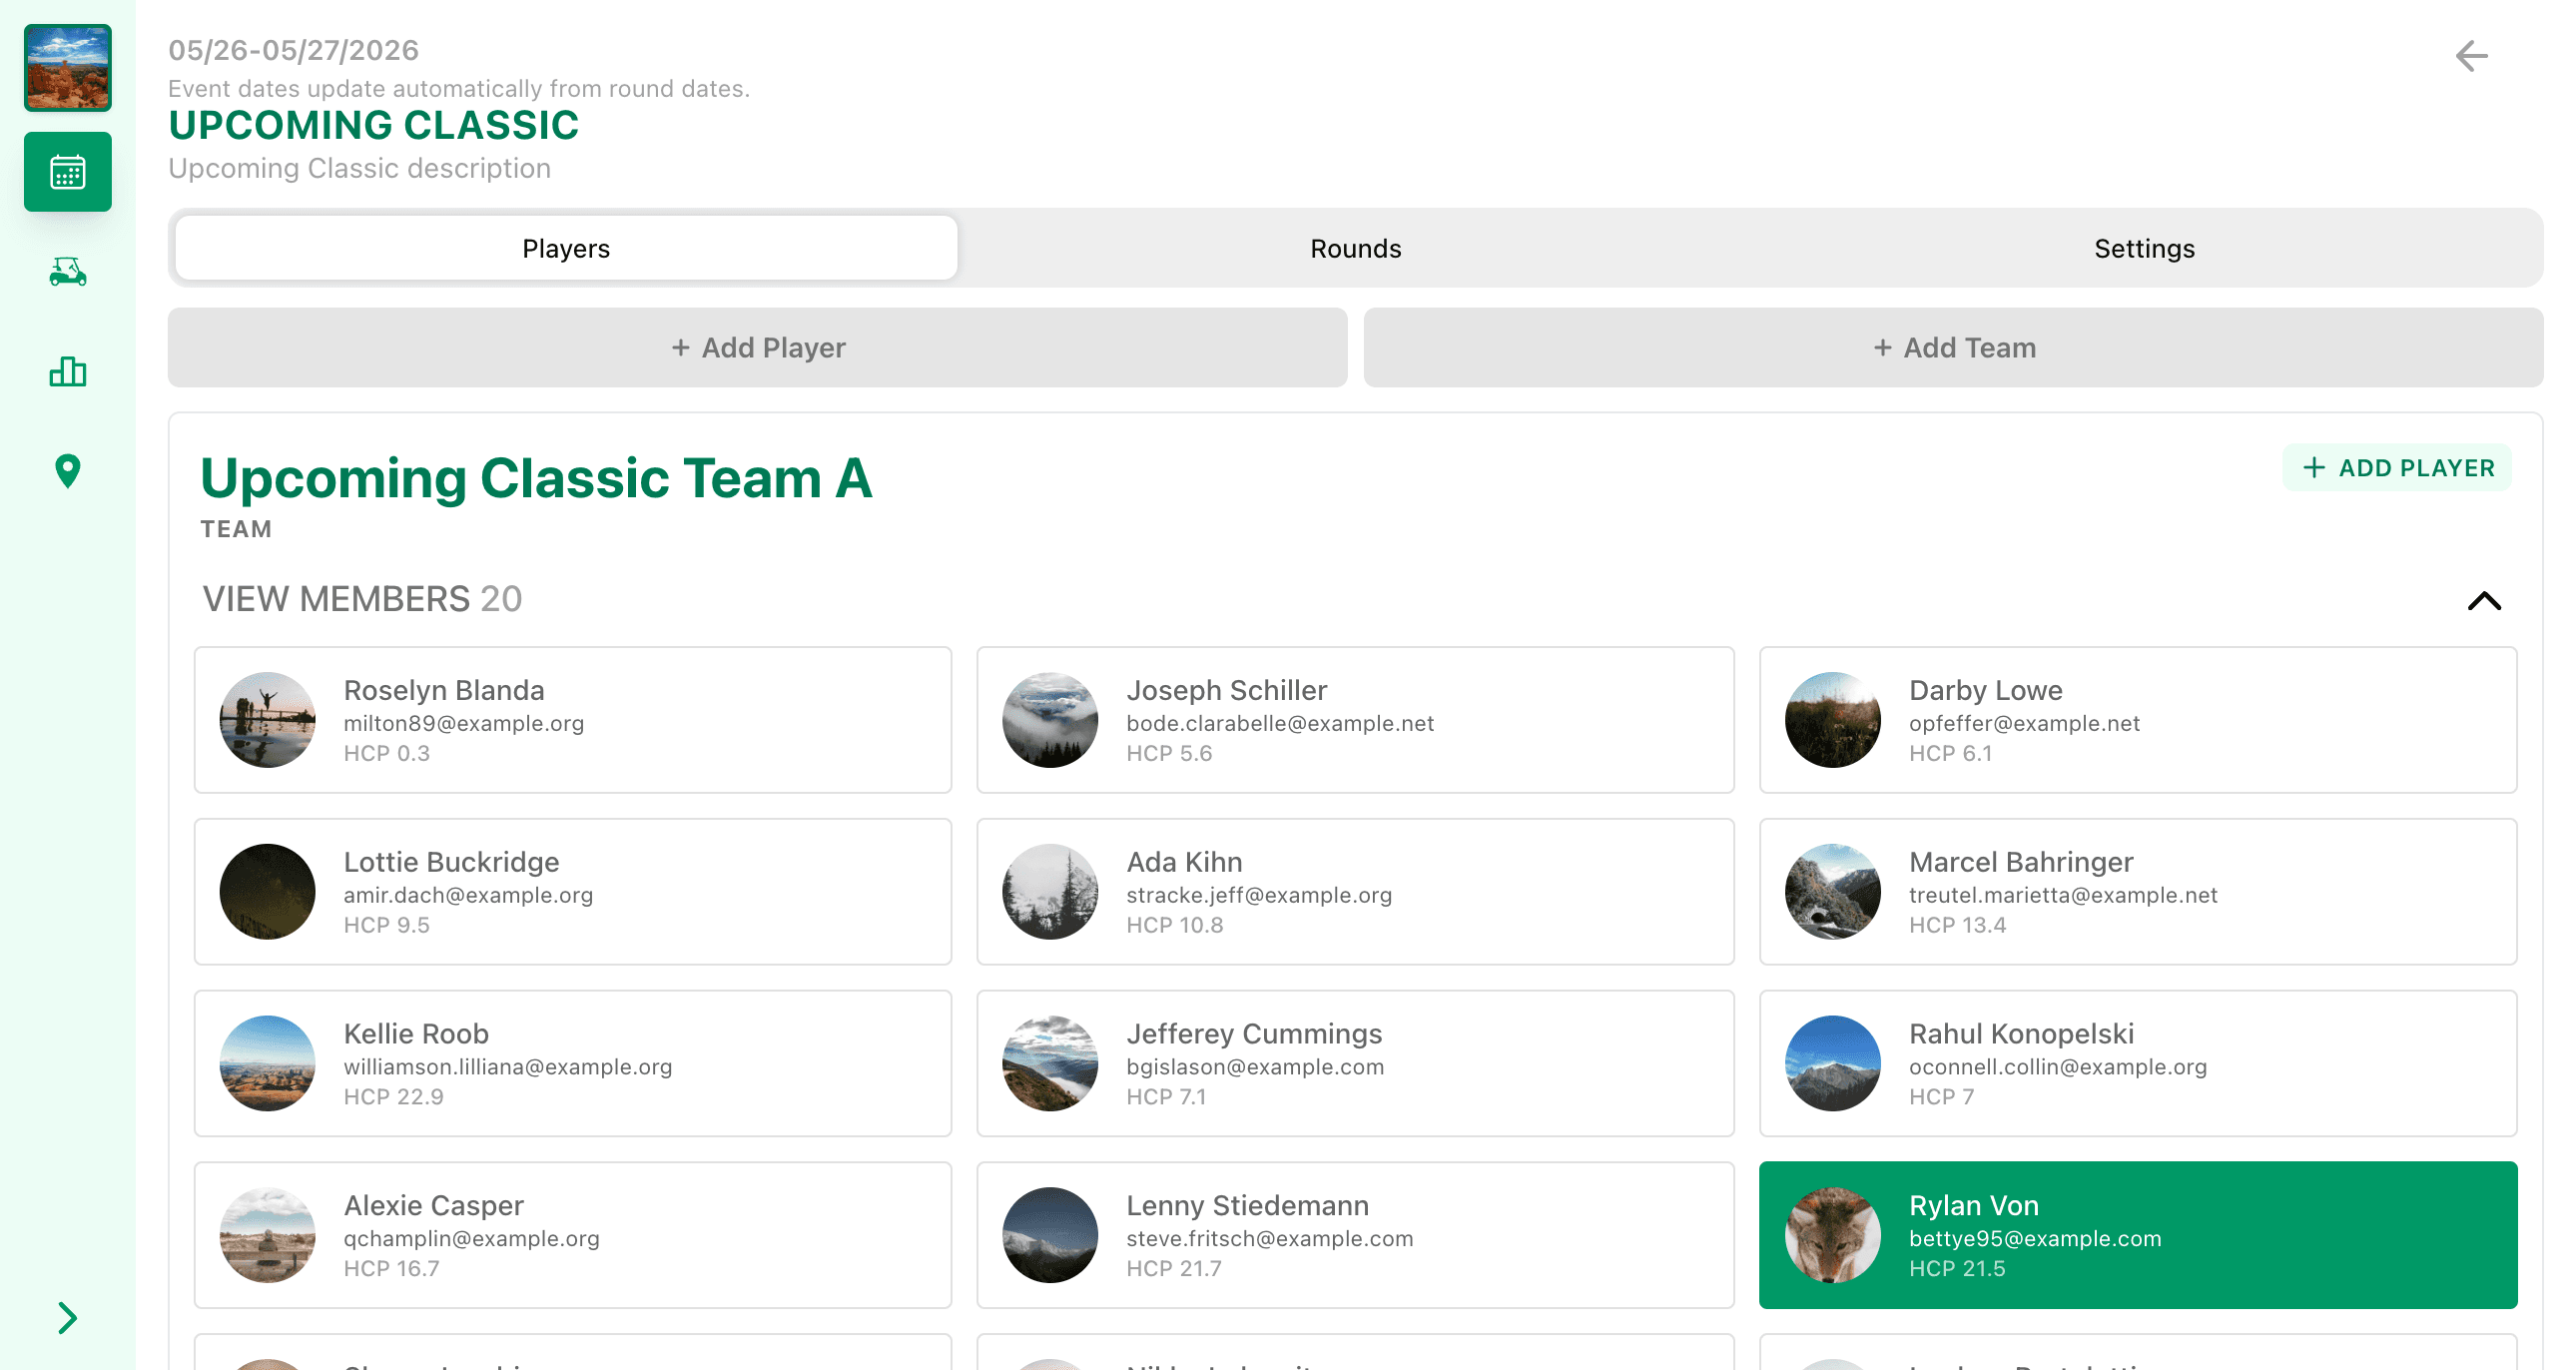Select the Joseph Schiller member card
The image size is (2576, 1370).
click(x=1355, y=720)
